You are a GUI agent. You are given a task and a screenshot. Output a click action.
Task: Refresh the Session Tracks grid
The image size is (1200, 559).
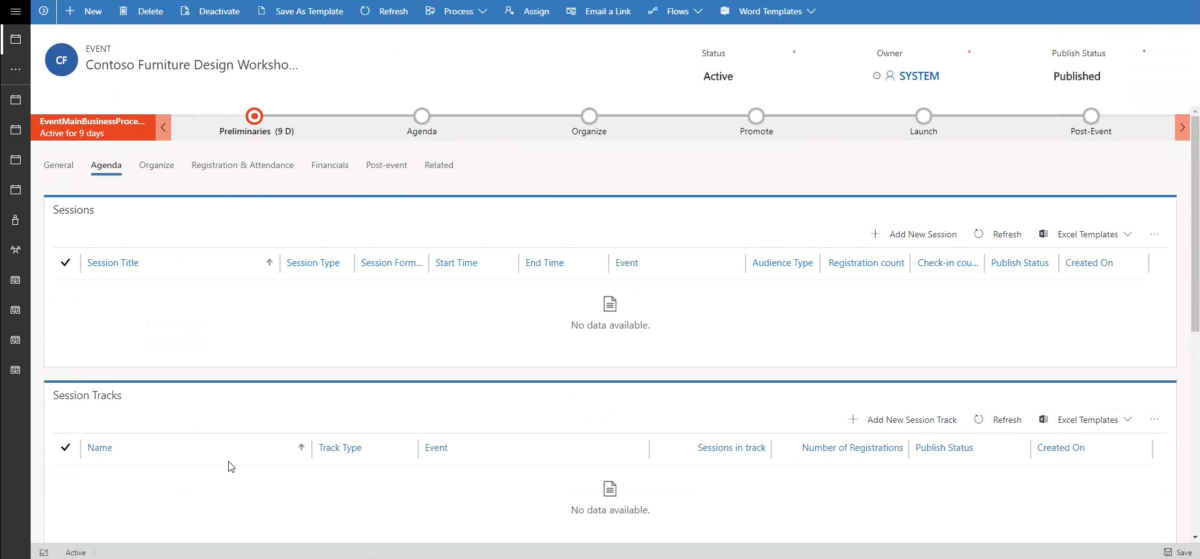pyautogui.click(x=998, y=420)
